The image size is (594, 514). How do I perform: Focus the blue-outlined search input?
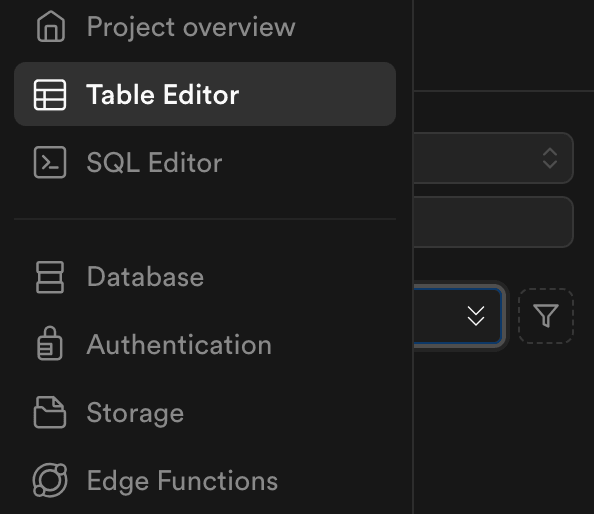point(458,316)
